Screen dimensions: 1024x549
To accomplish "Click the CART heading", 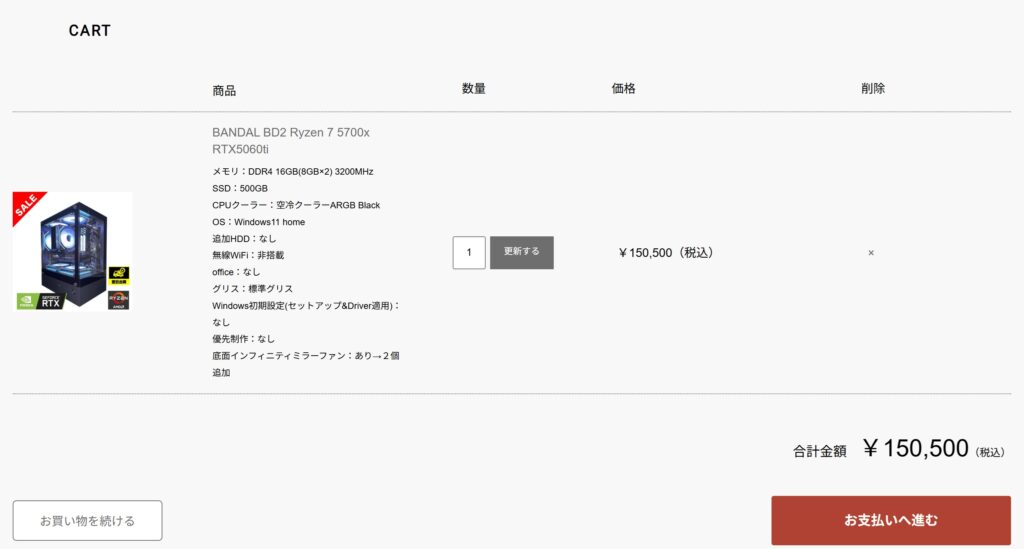I will [90, 31].
